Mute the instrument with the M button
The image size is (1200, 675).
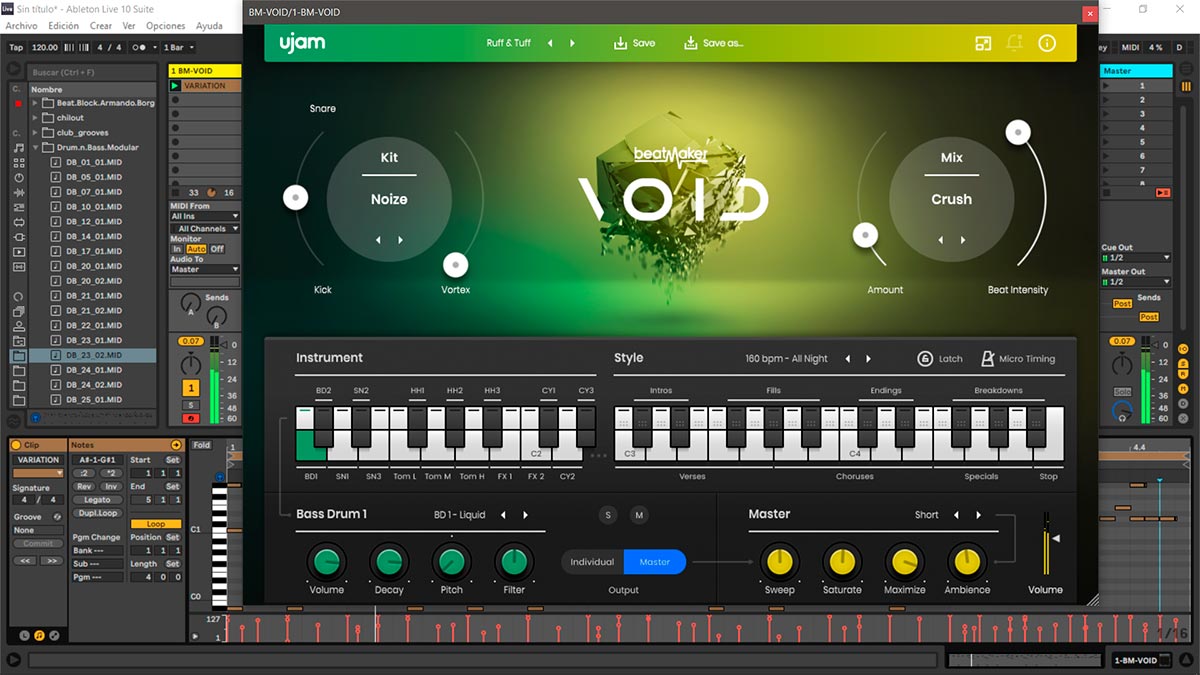coord(639,515)
